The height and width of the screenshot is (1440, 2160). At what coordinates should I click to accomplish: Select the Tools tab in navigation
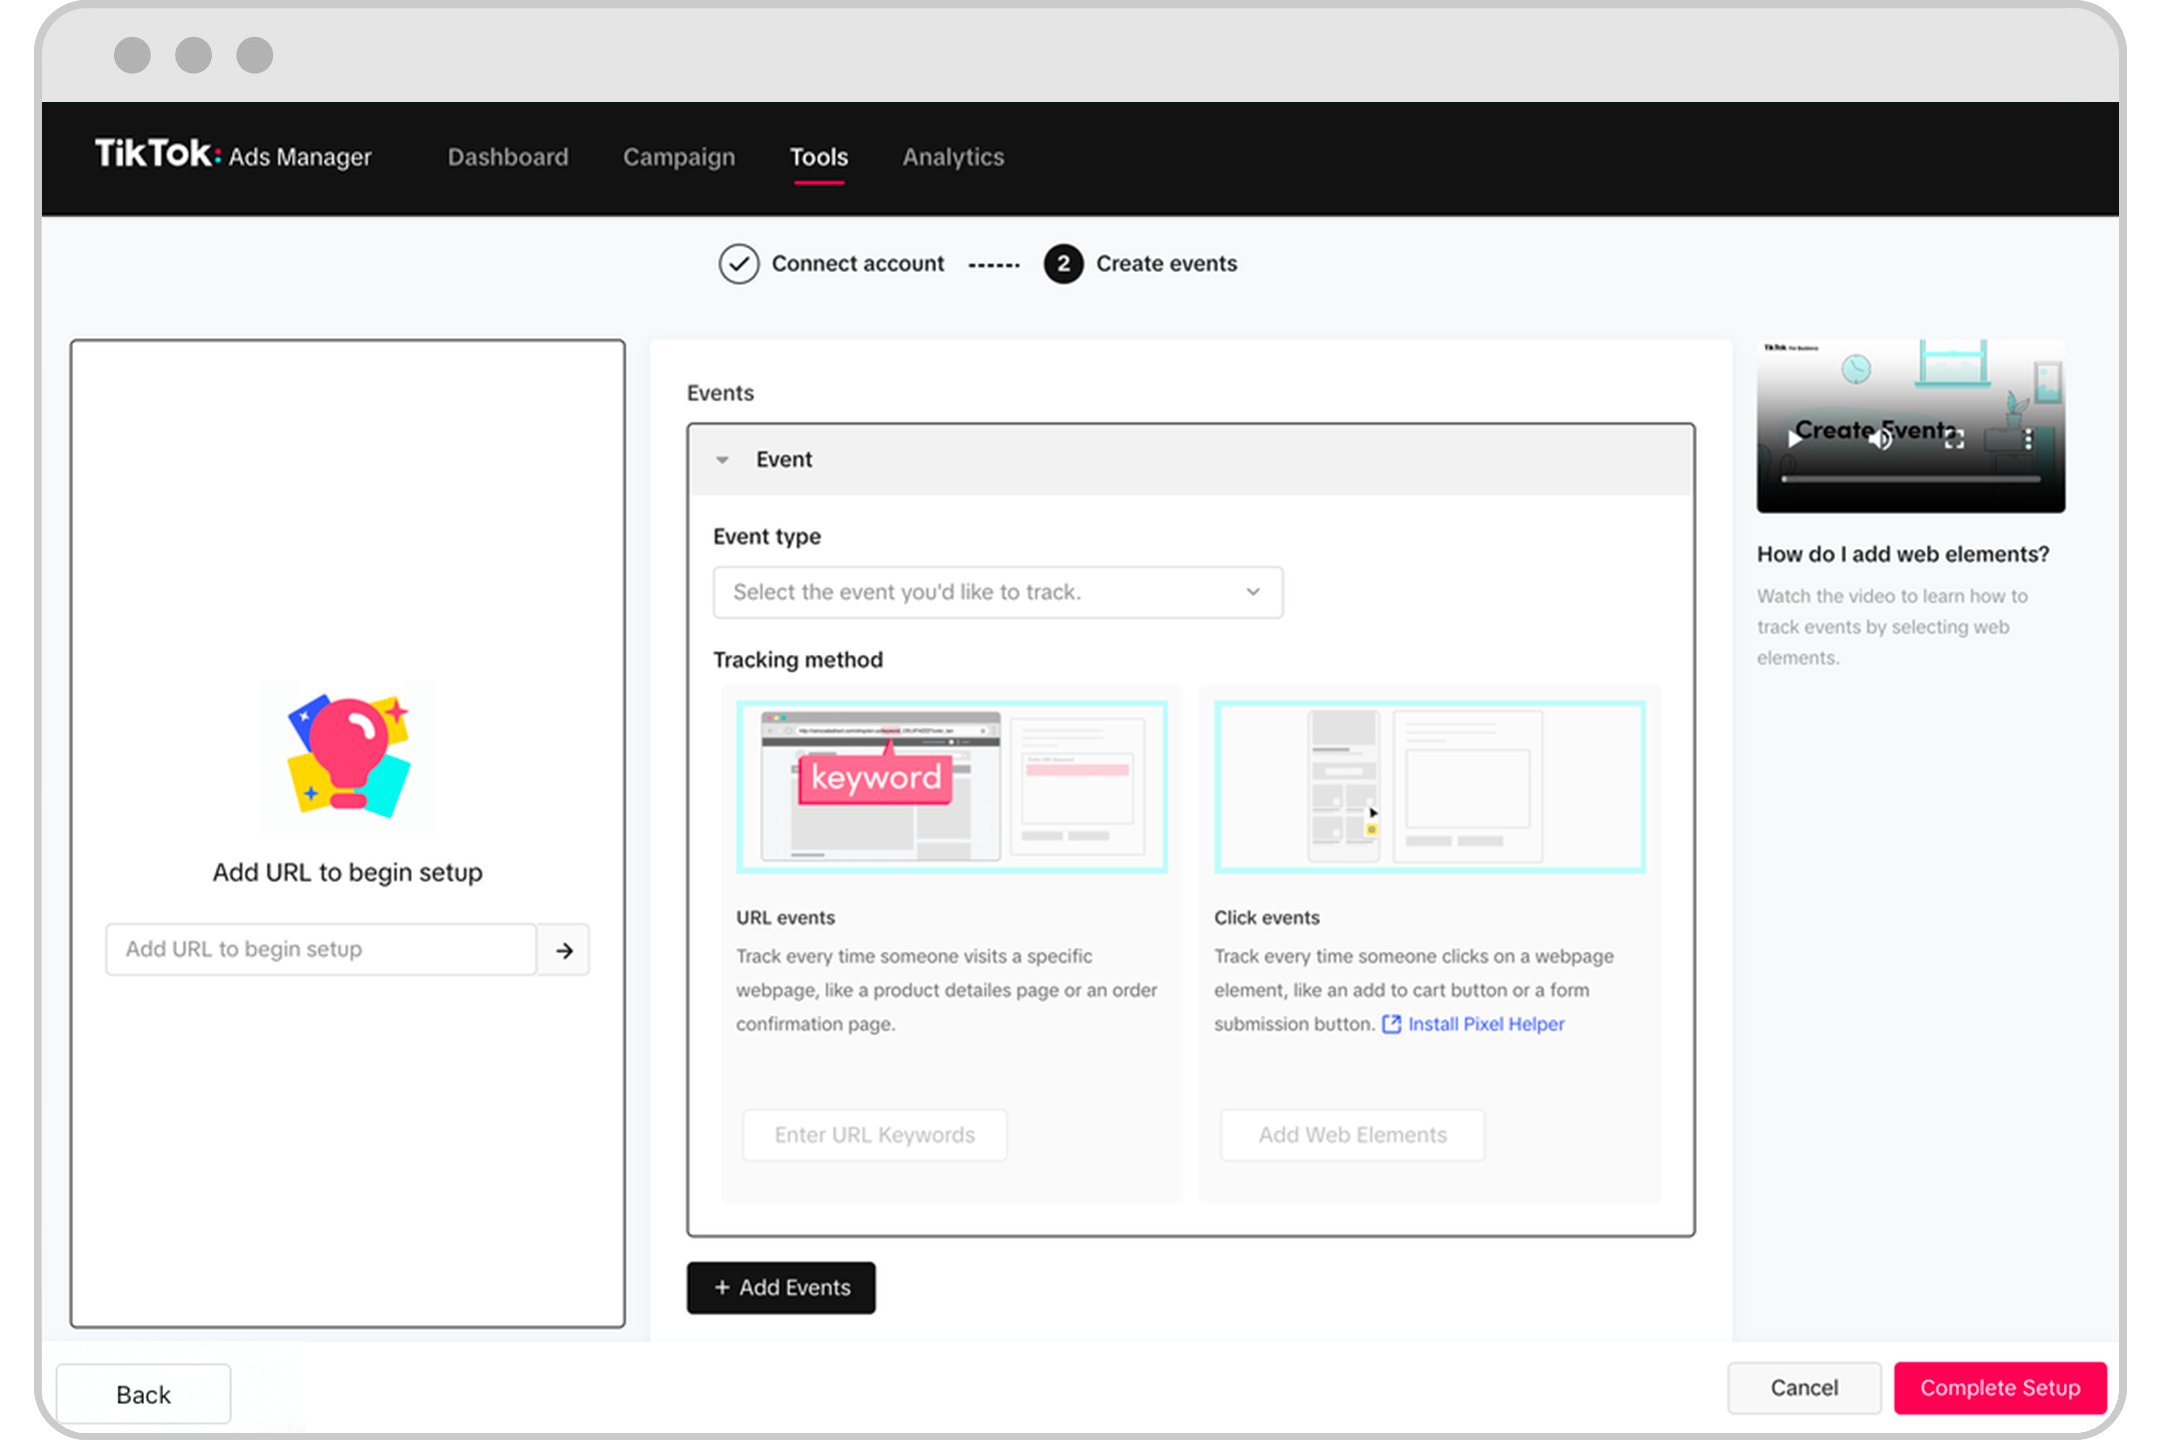pyautogui.click(x=820, y=156)
